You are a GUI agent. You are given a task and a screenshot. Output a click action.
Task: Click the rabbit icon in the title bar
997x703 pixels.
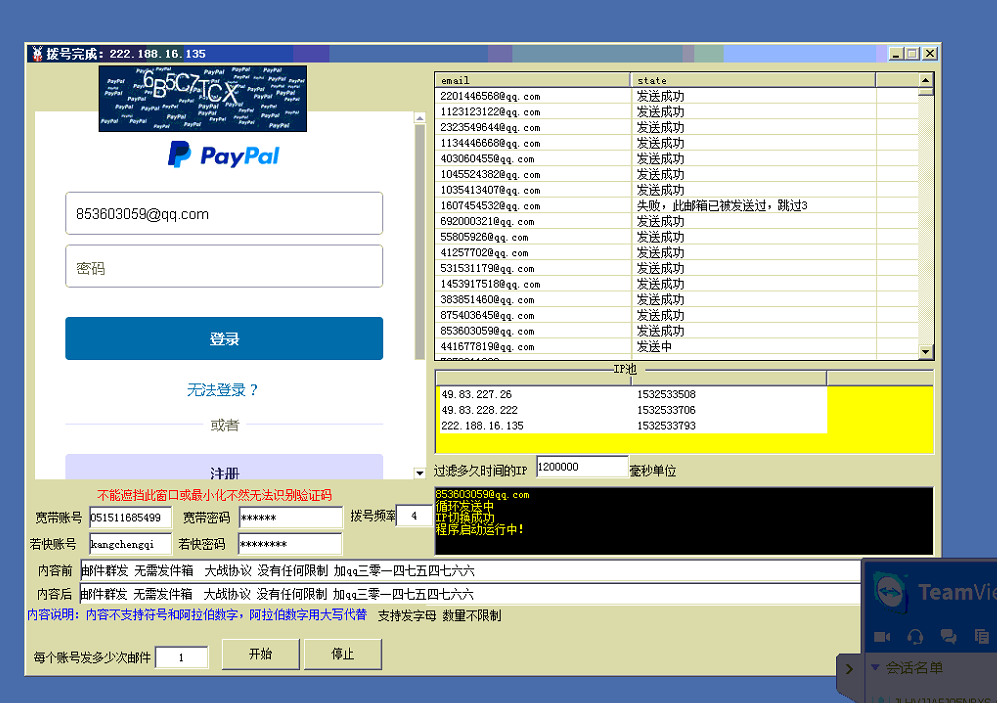point(37,53)
